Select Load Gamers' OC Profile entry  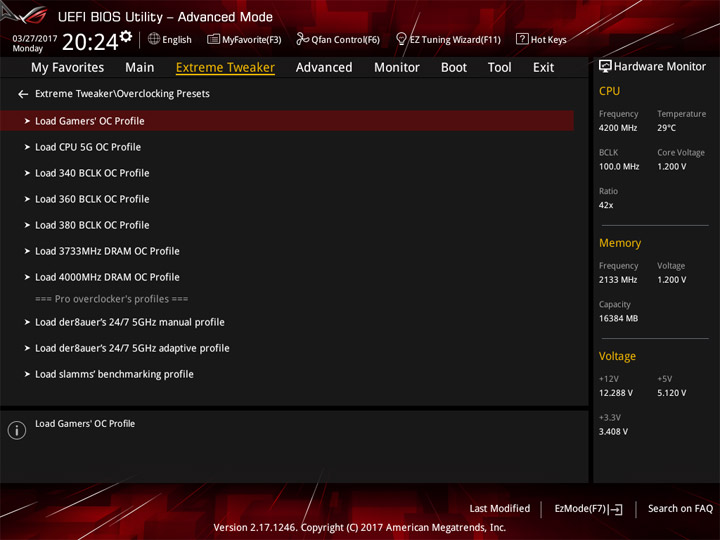coord(287,121)
